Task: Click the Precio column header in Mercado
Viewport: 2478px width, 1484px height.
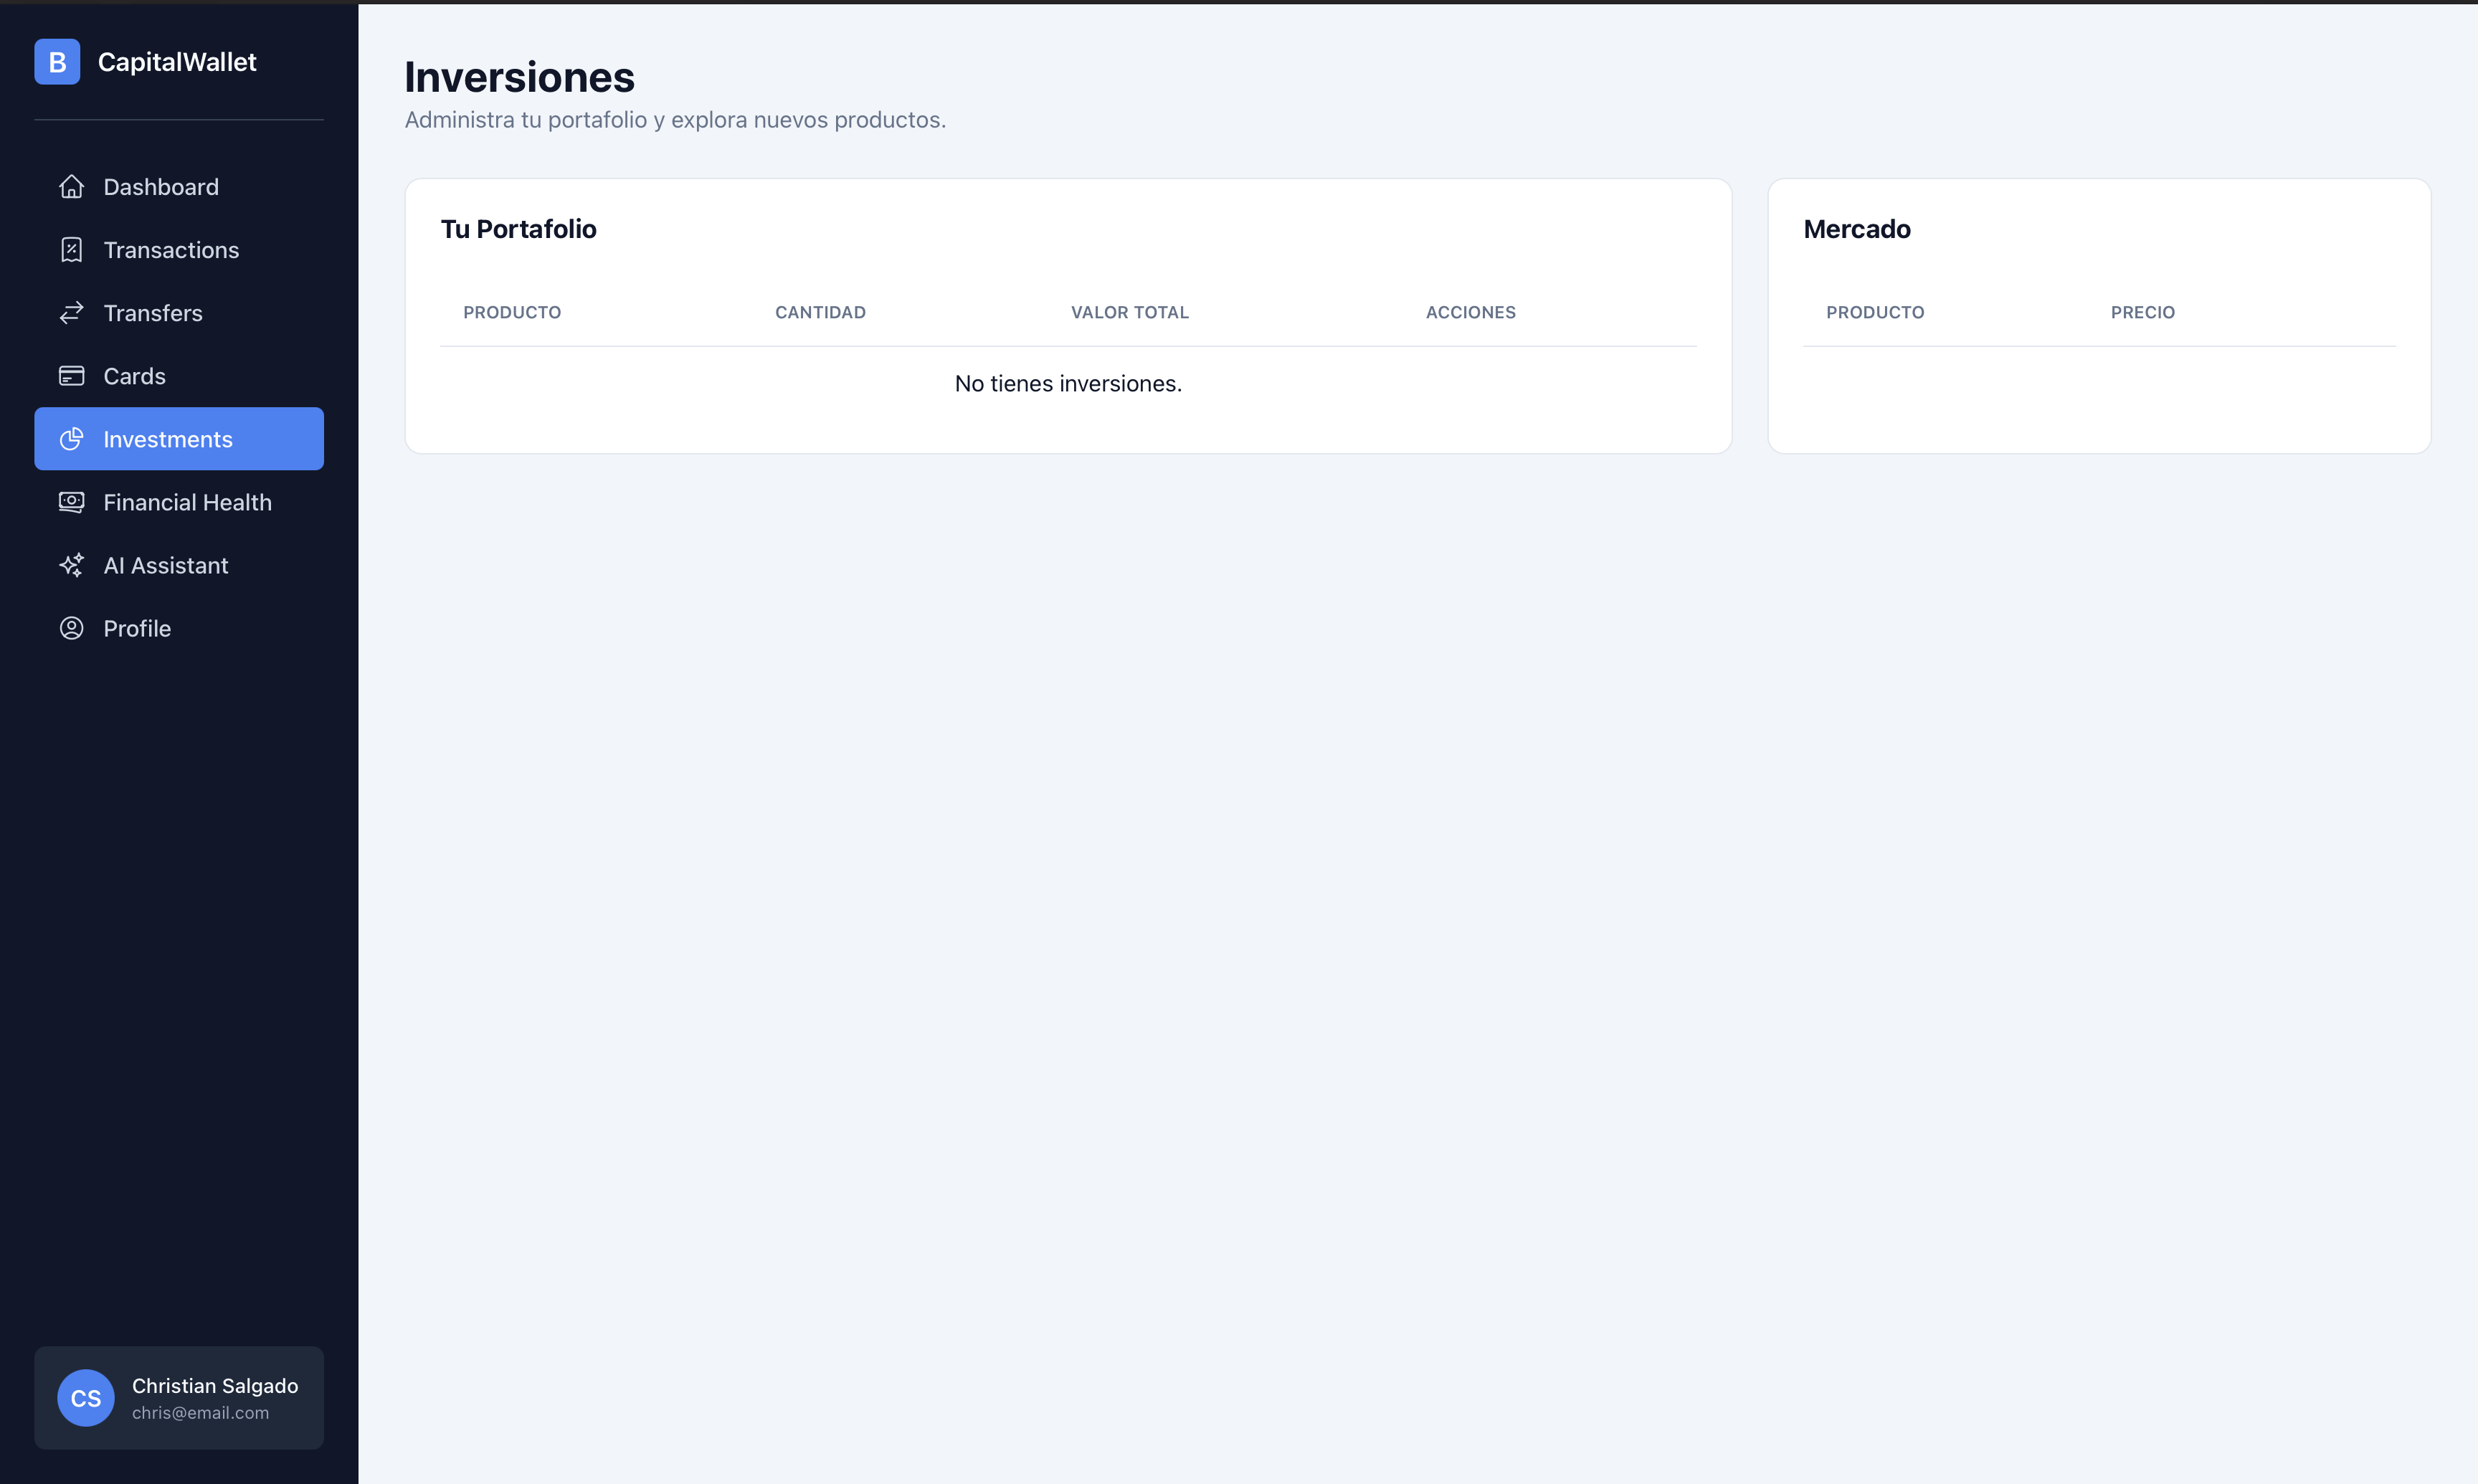Action: pyautogui.click(x=2142, y=312)
